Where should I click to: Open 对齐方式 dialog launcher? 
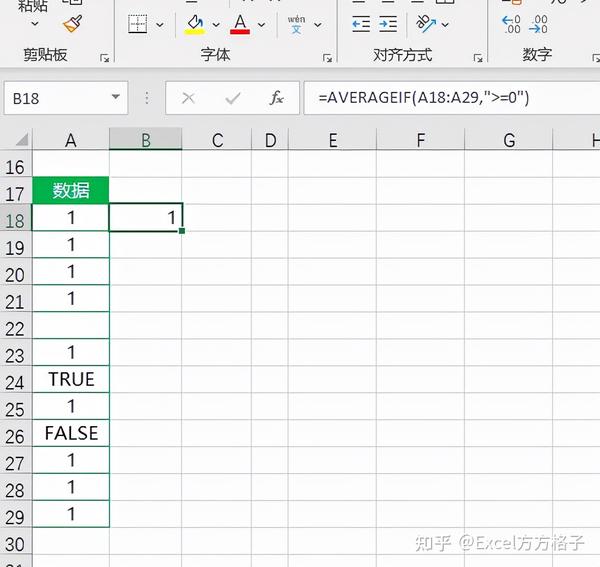478,58
